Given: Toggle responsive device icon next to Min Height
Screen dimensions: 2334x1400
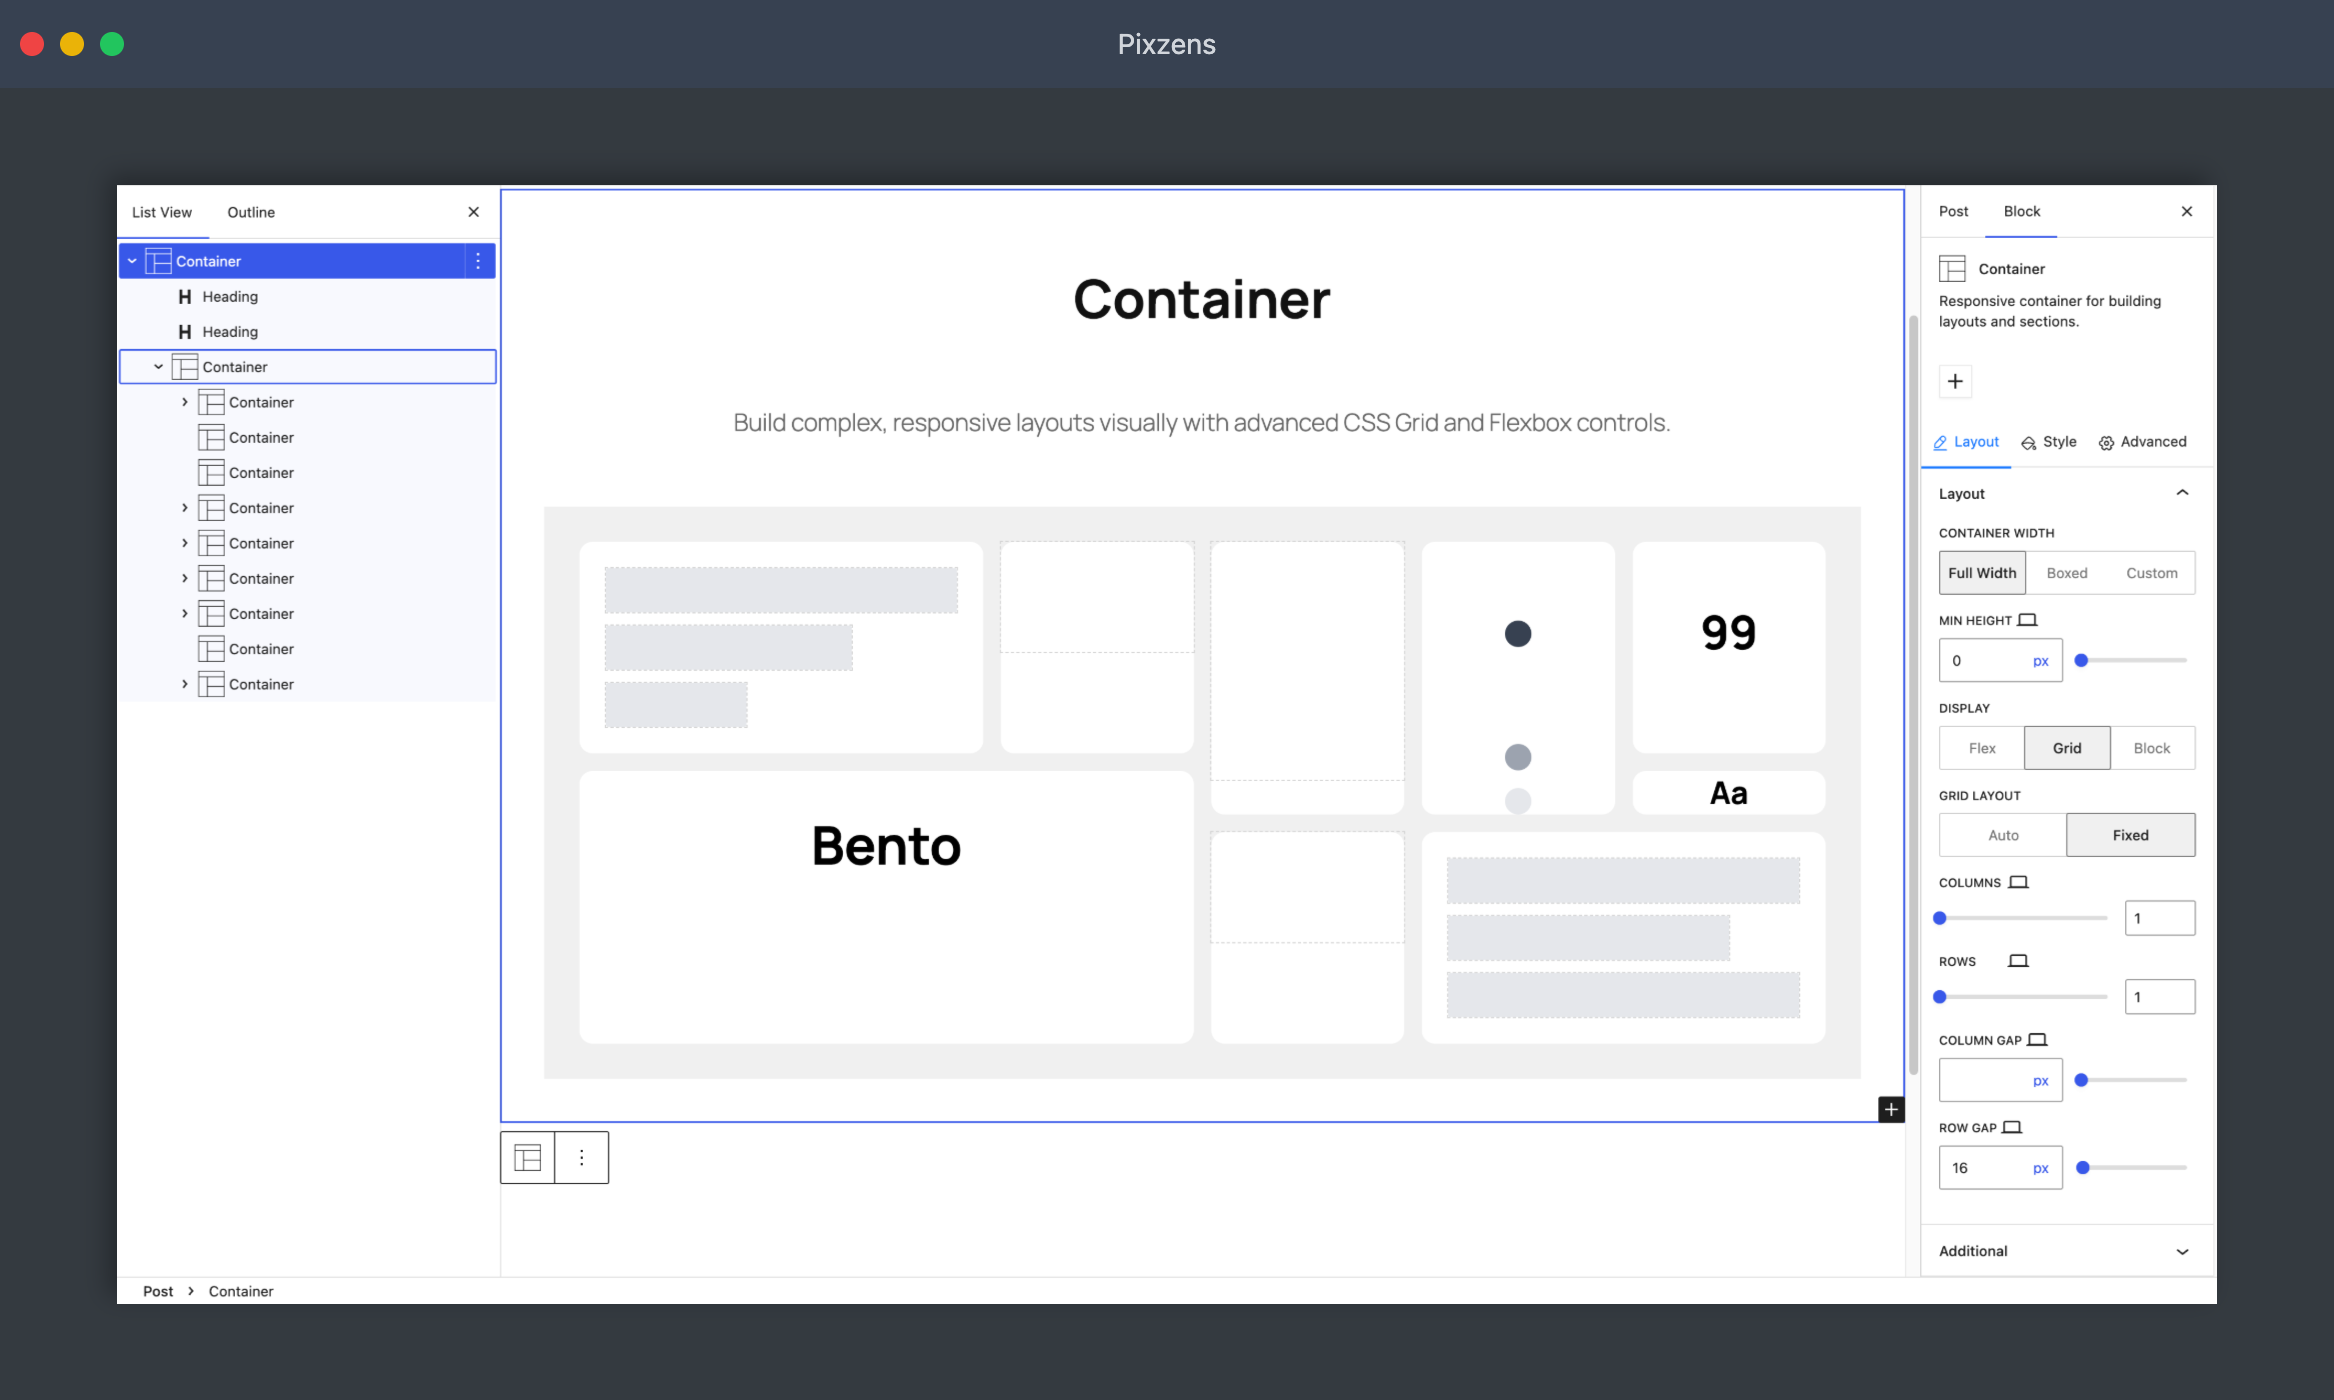Looking at the screenshot, I should pos(2027,620).
